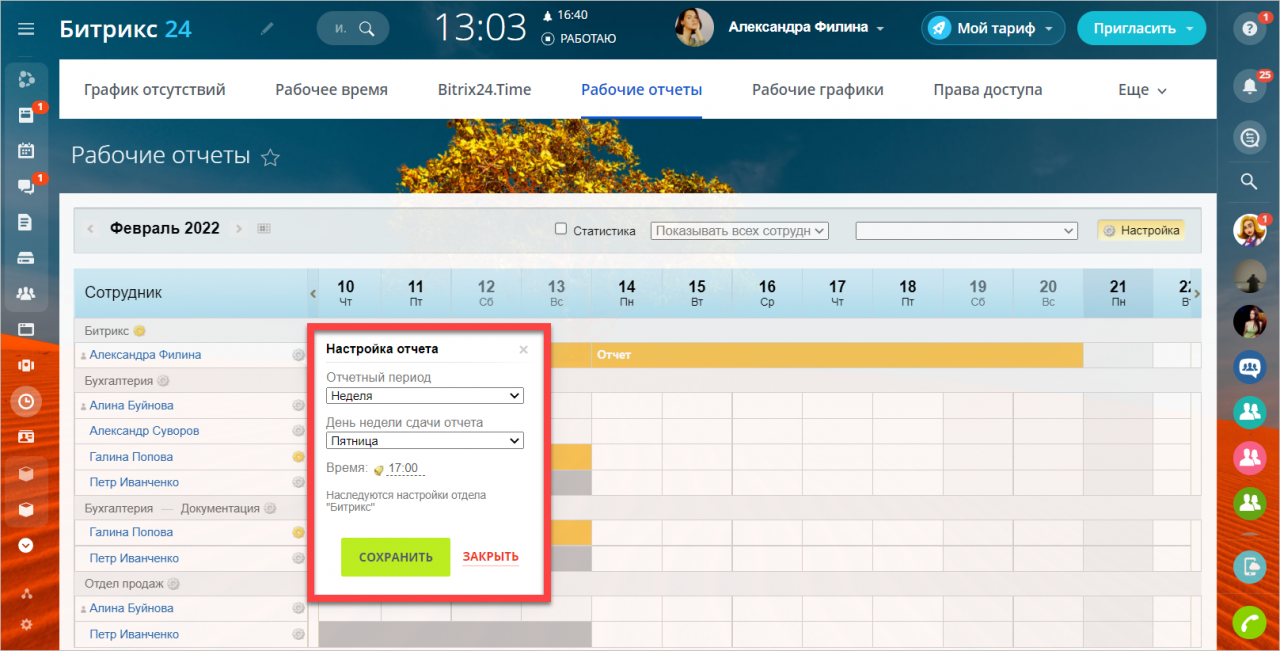Open Александра Филина user menu
1280x651 pixels.
[806, 28]
